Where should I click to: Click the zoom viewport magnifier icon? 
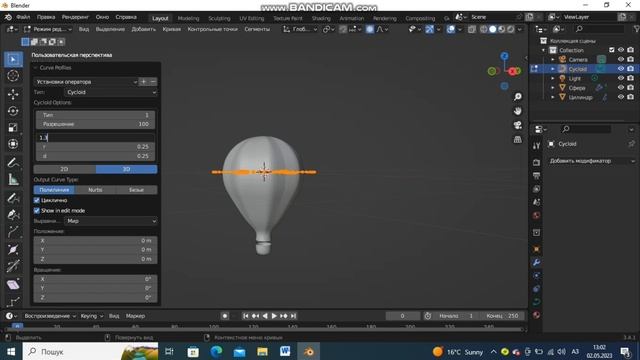tap(518, 97)
